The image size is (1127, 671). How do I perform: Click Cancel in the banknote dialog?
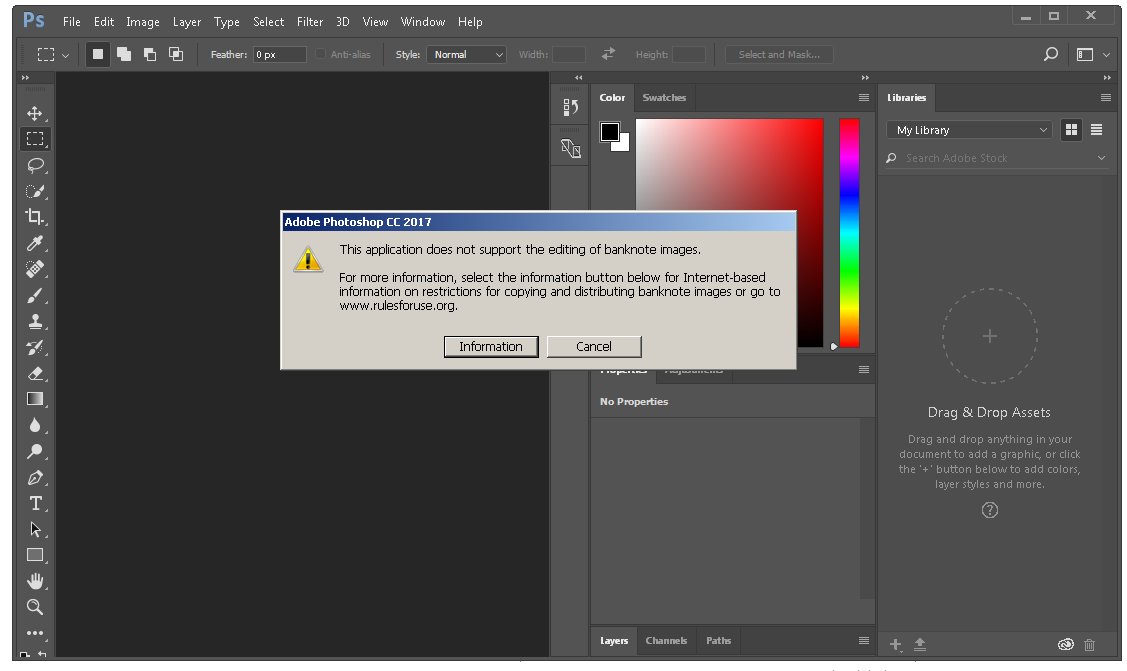(594, 346)
